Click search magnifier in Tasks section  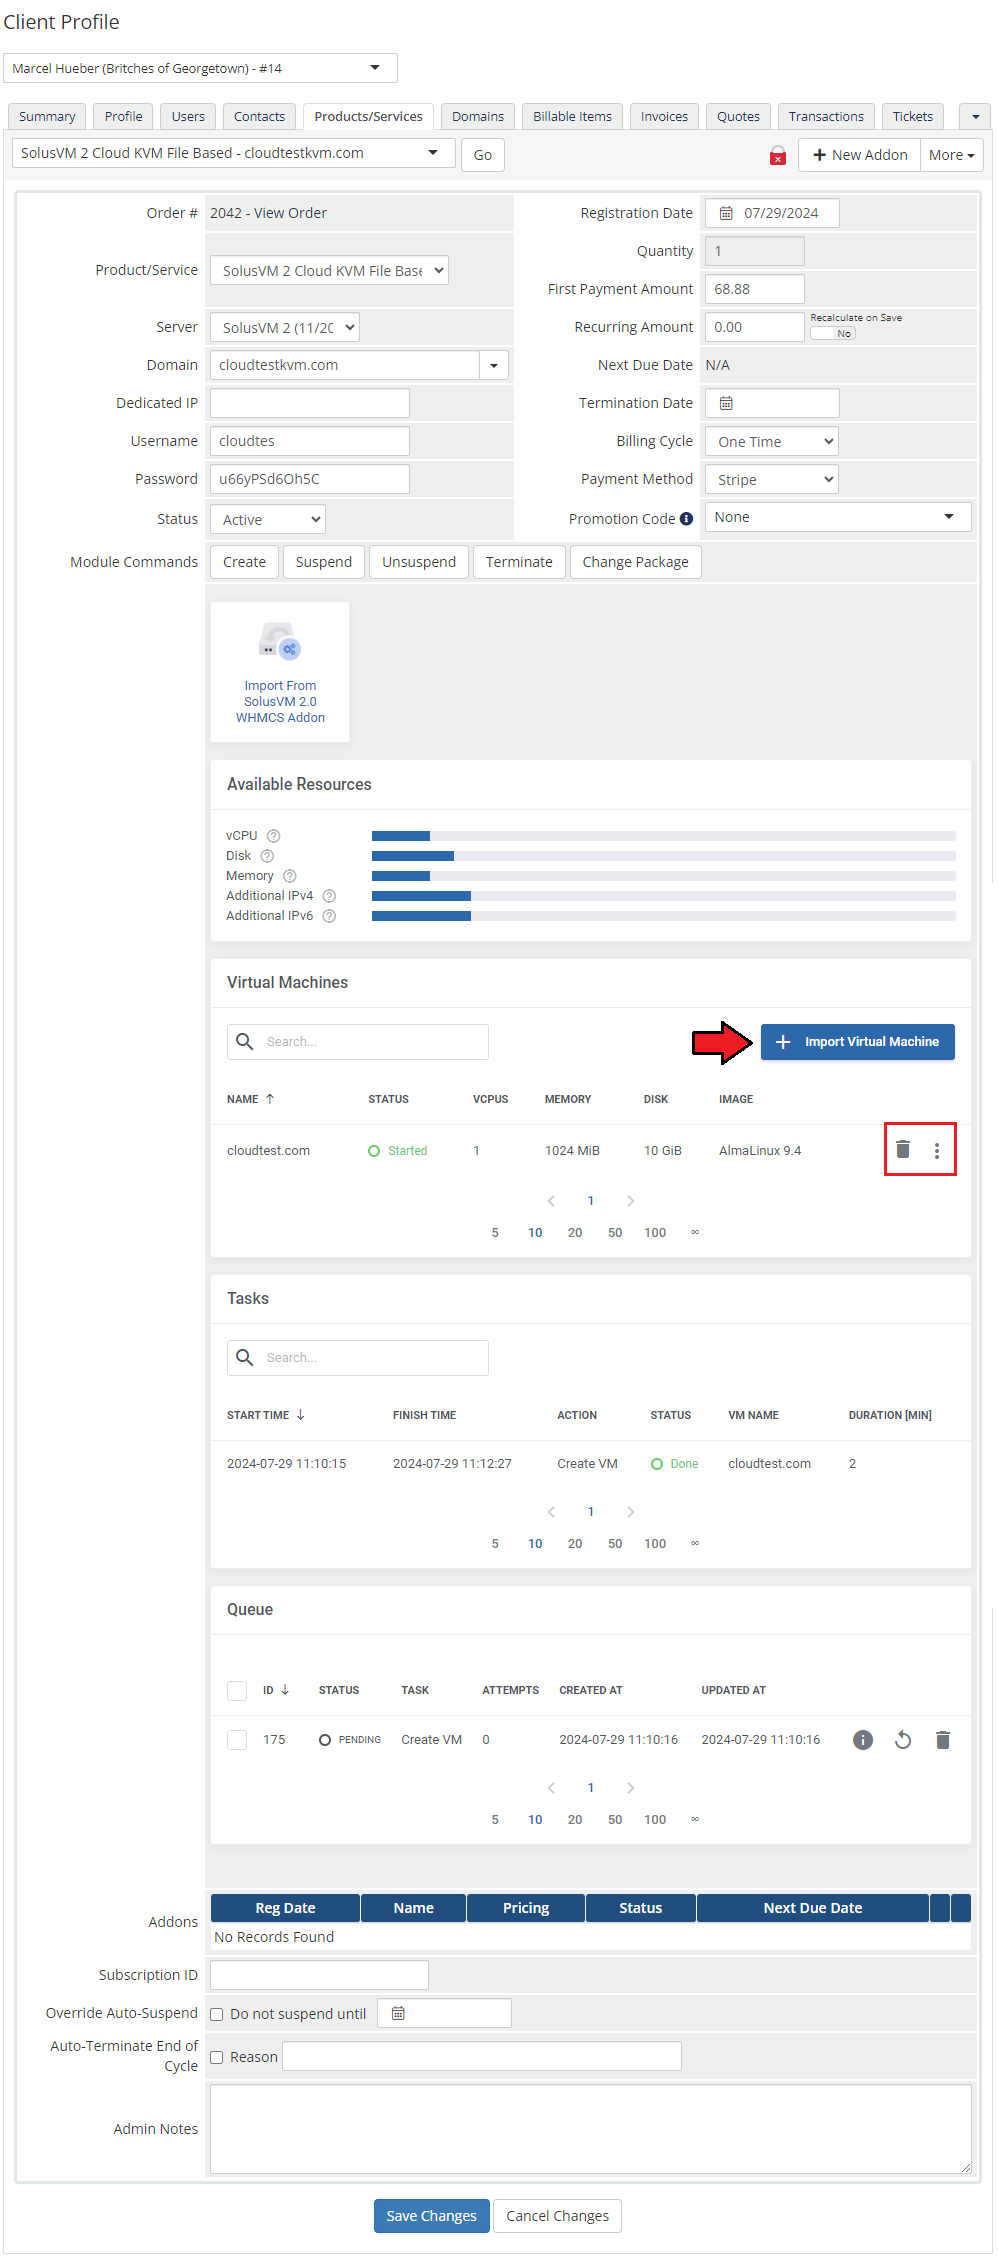[244, 1358]
